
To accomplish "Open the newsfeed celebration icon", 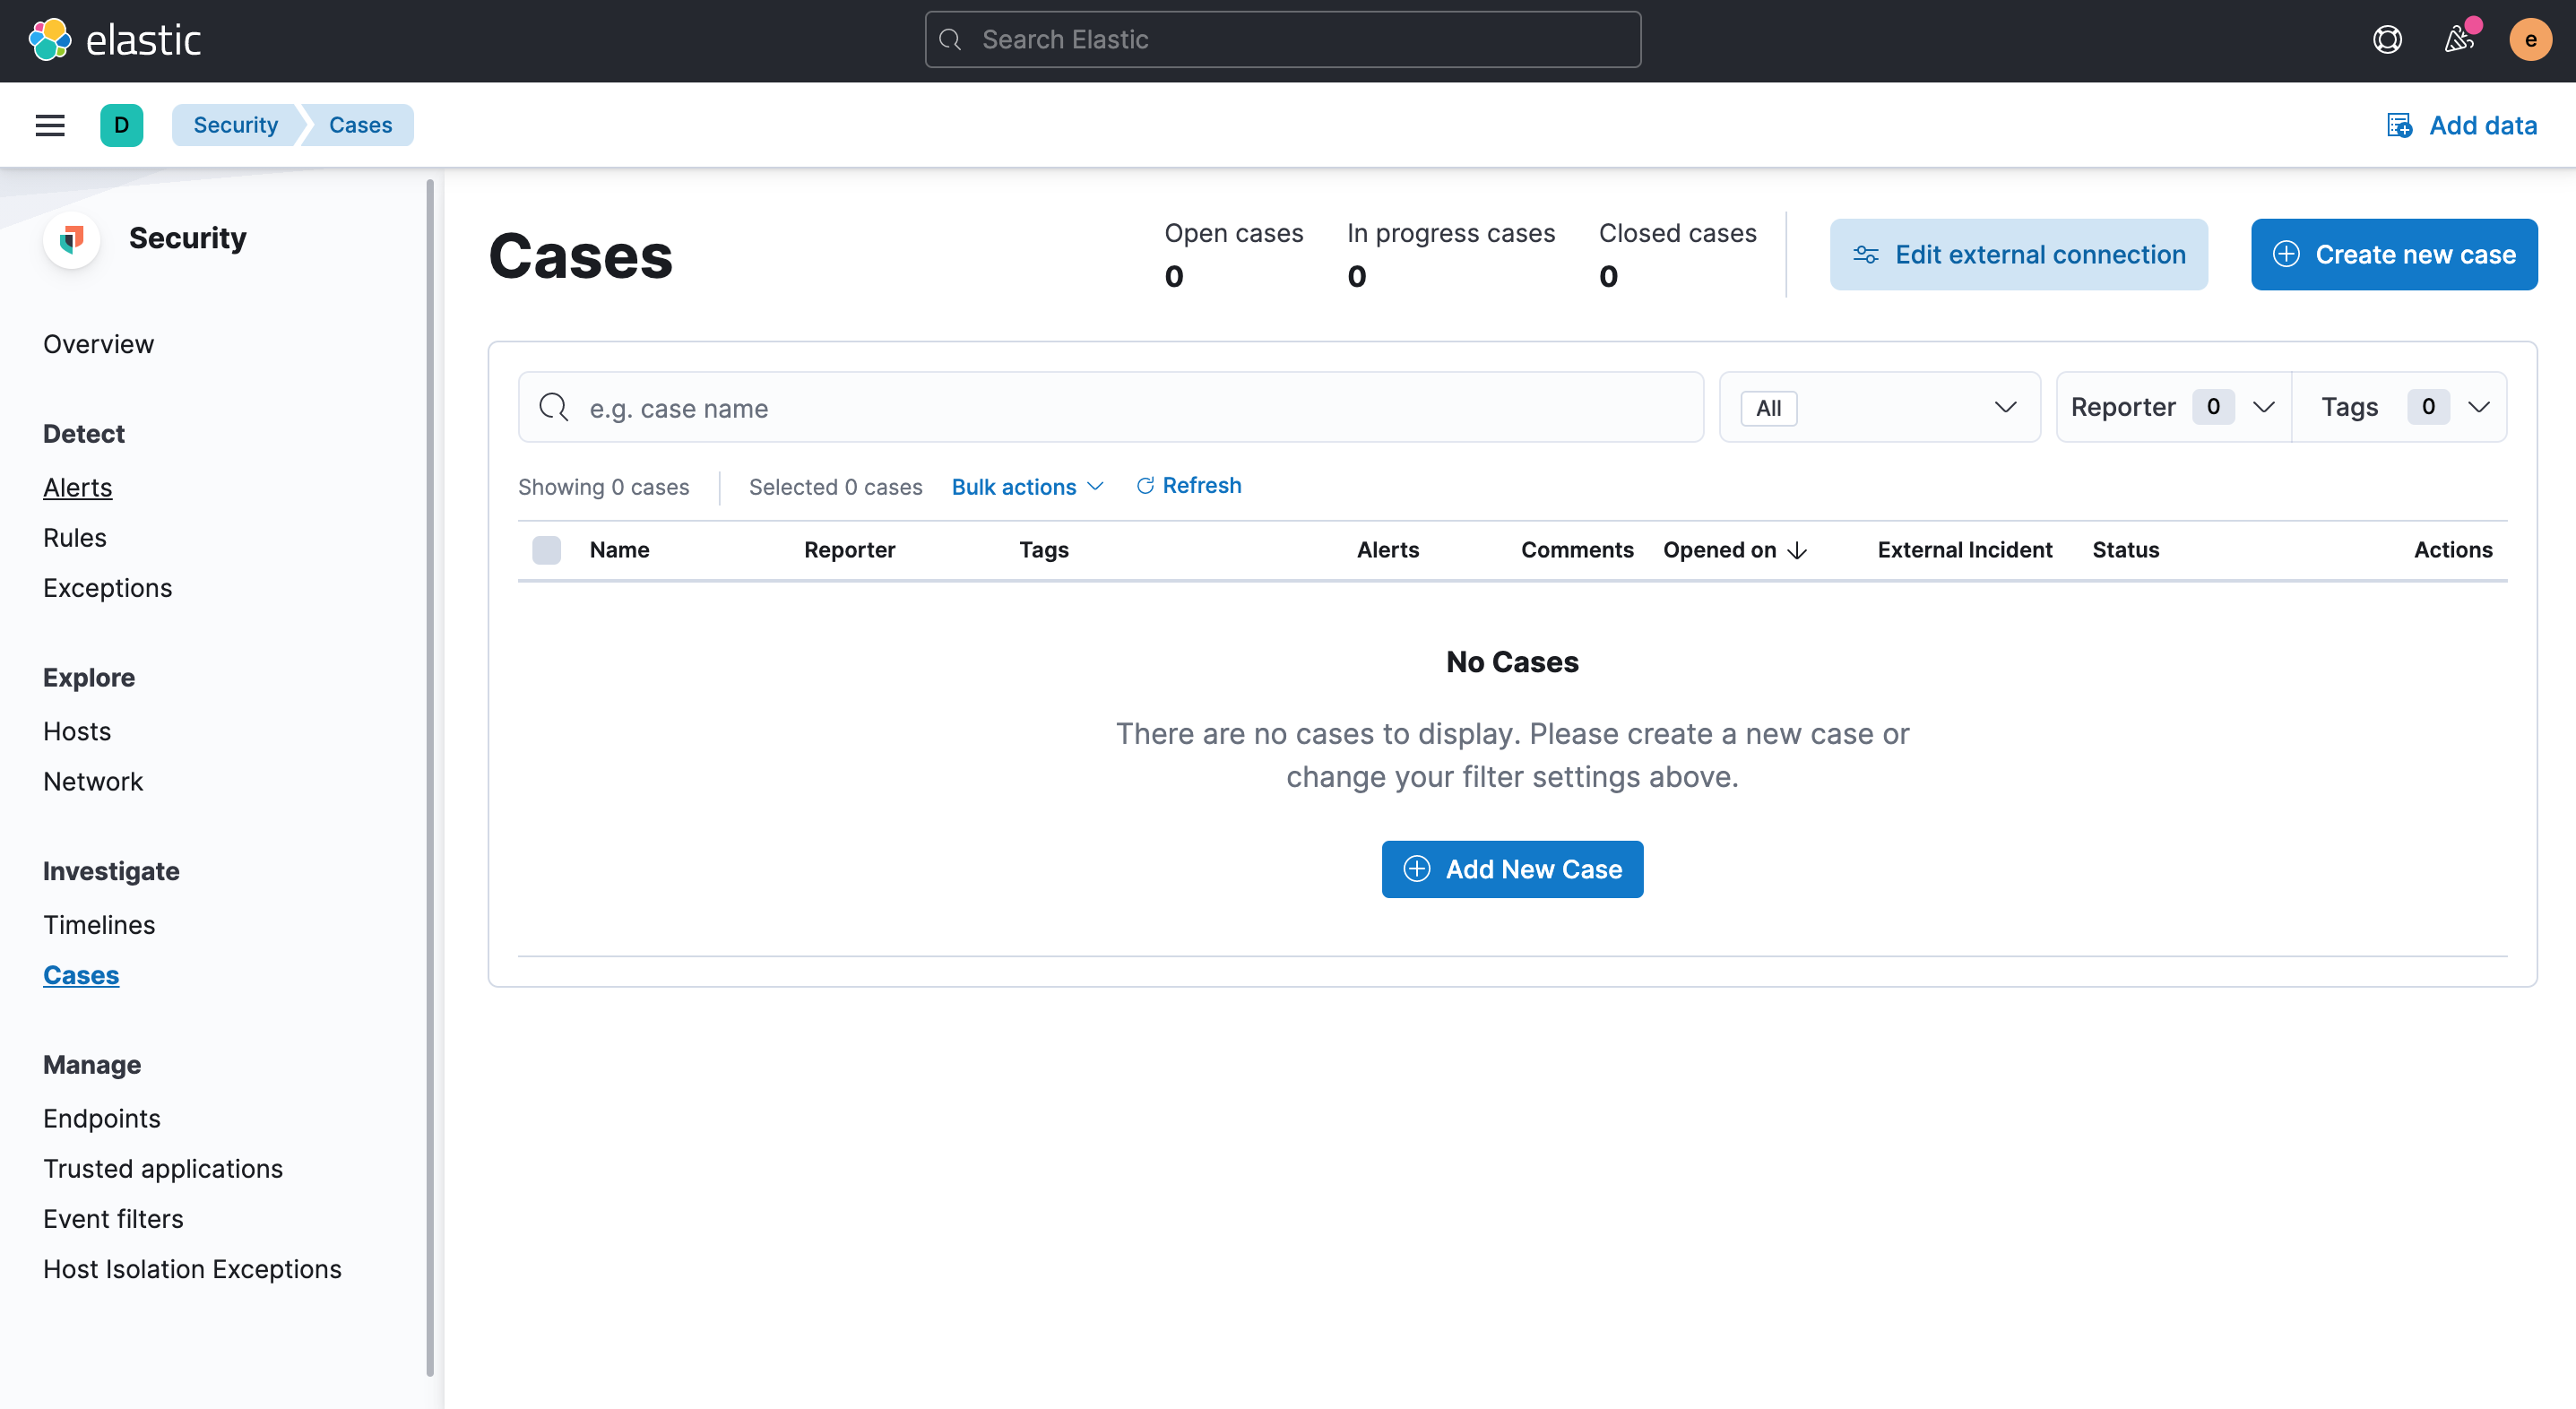I will point(2458,40).
